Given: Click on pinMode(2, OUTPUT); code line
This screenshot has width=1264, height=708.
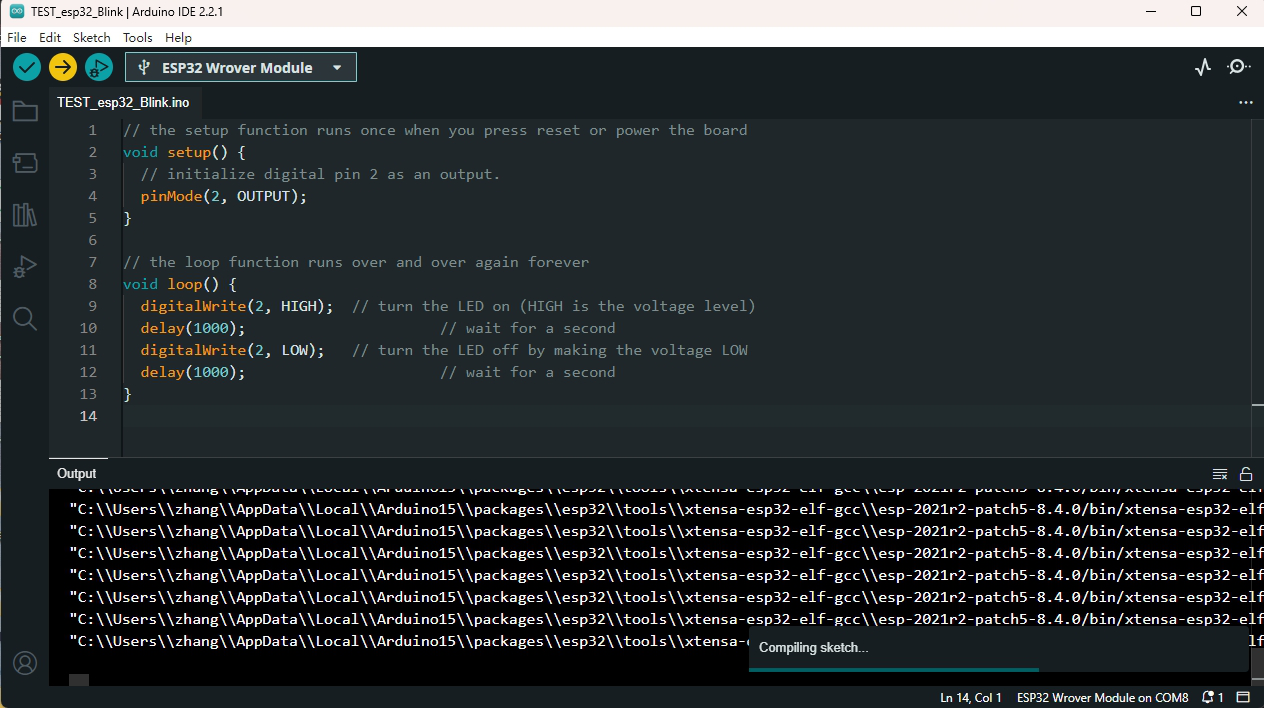Looking at the screenshot, I should point(224,196).
